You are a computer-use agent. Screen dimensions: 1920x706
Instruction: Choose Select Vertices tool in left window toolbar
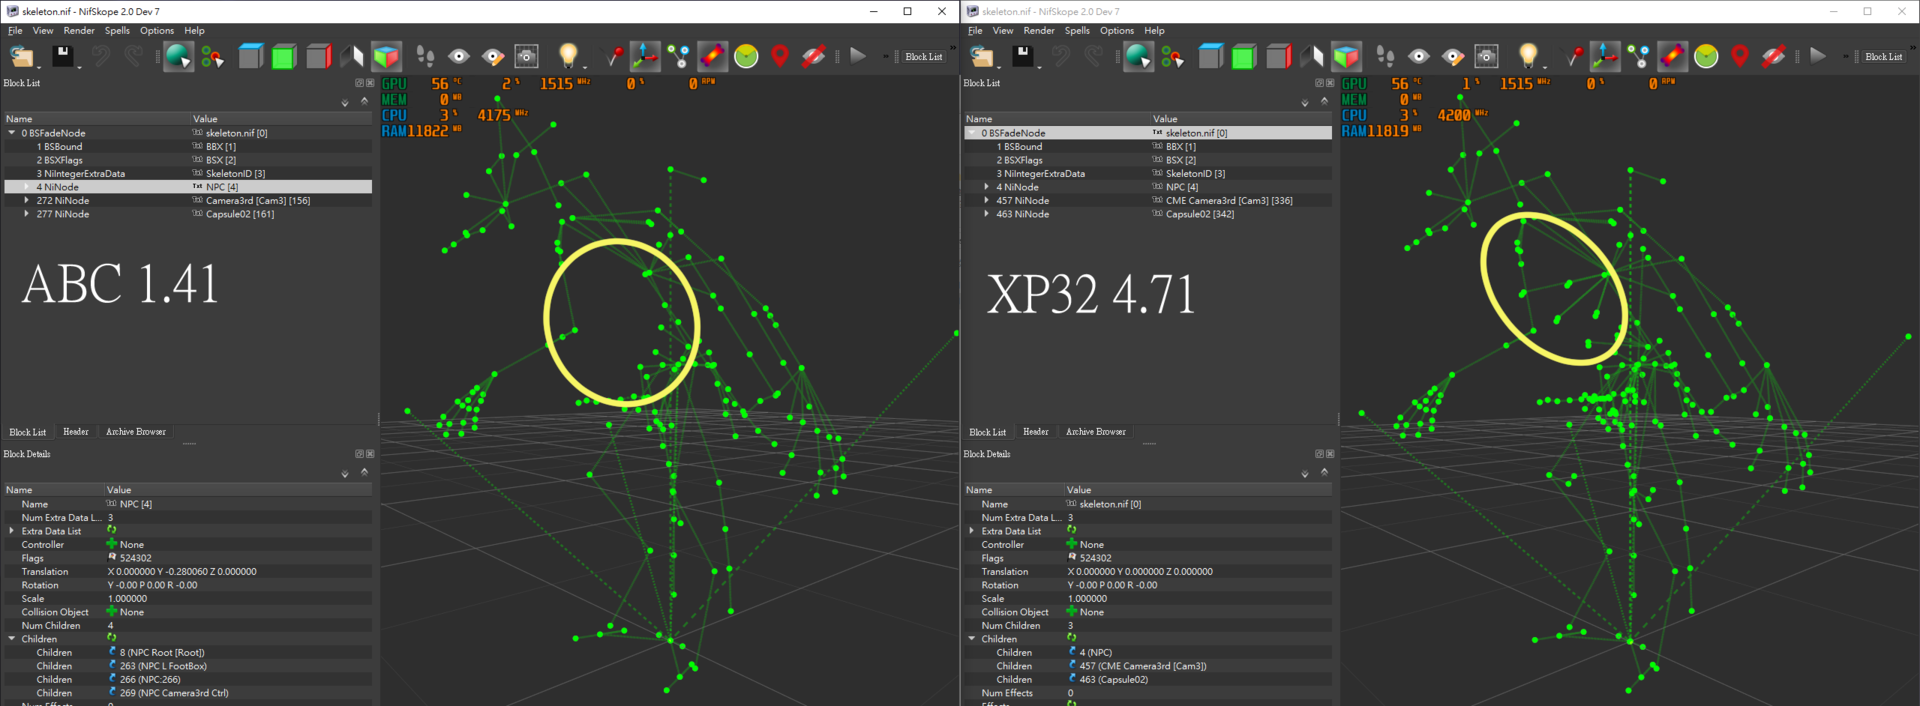tap(212, 57)
